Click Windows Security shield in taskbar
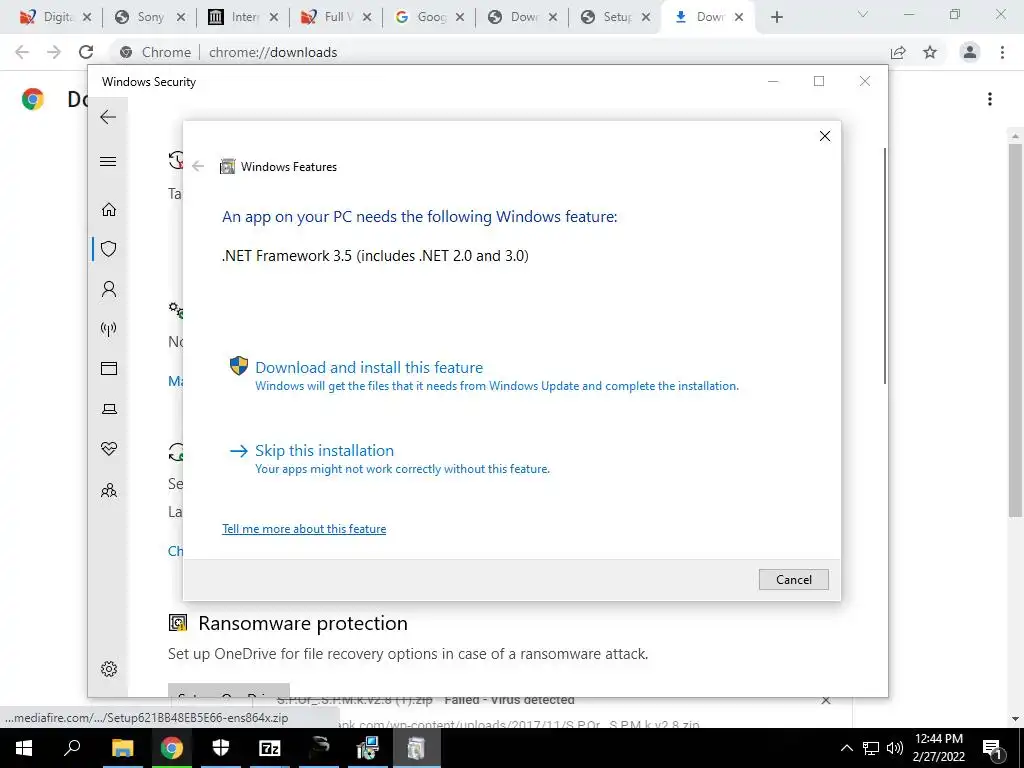Screen dimensions: 1024x768 [x=221, y=748]
